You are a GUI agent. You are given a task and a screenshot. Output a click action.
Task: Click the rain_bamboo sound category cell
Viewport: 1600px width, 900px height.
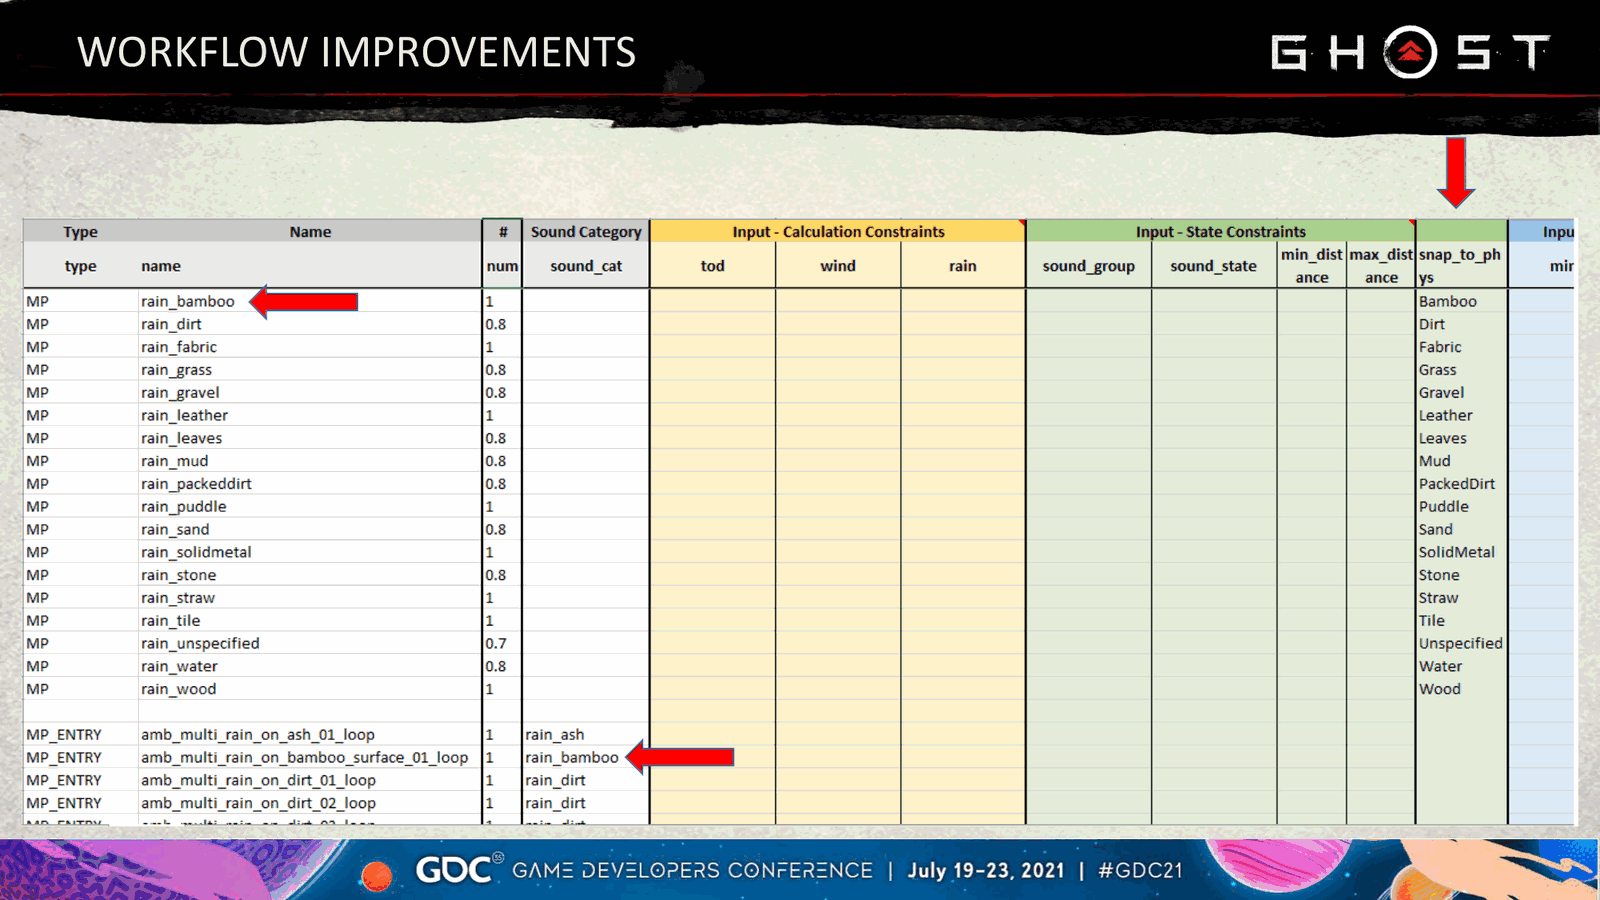586,757
